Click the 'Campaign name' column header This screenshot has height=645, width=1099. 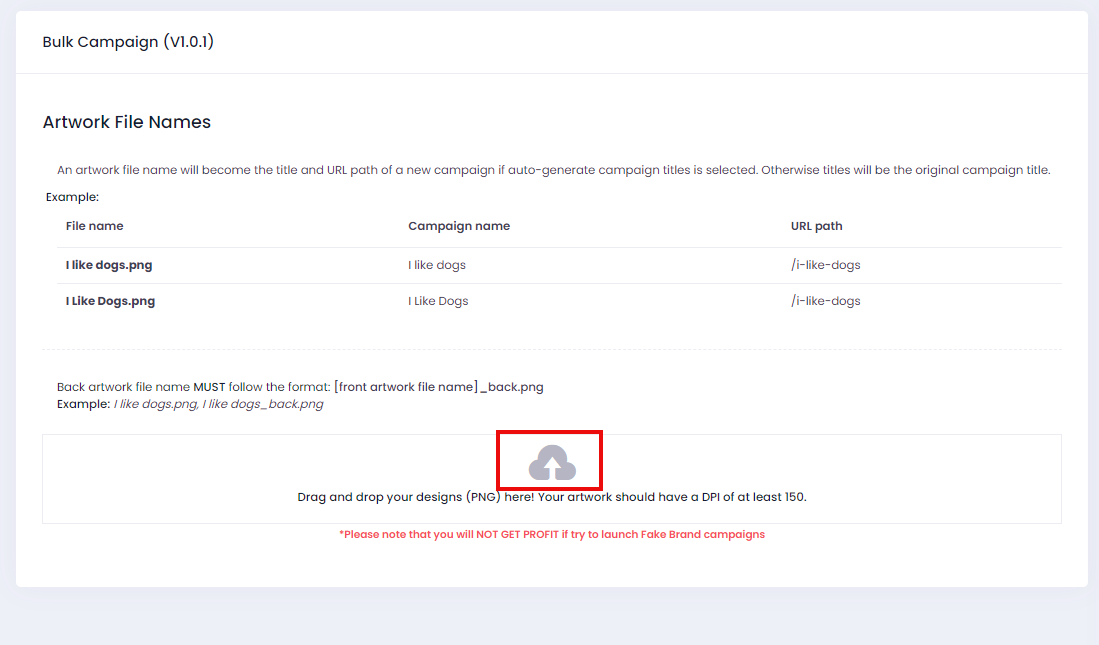459,226
